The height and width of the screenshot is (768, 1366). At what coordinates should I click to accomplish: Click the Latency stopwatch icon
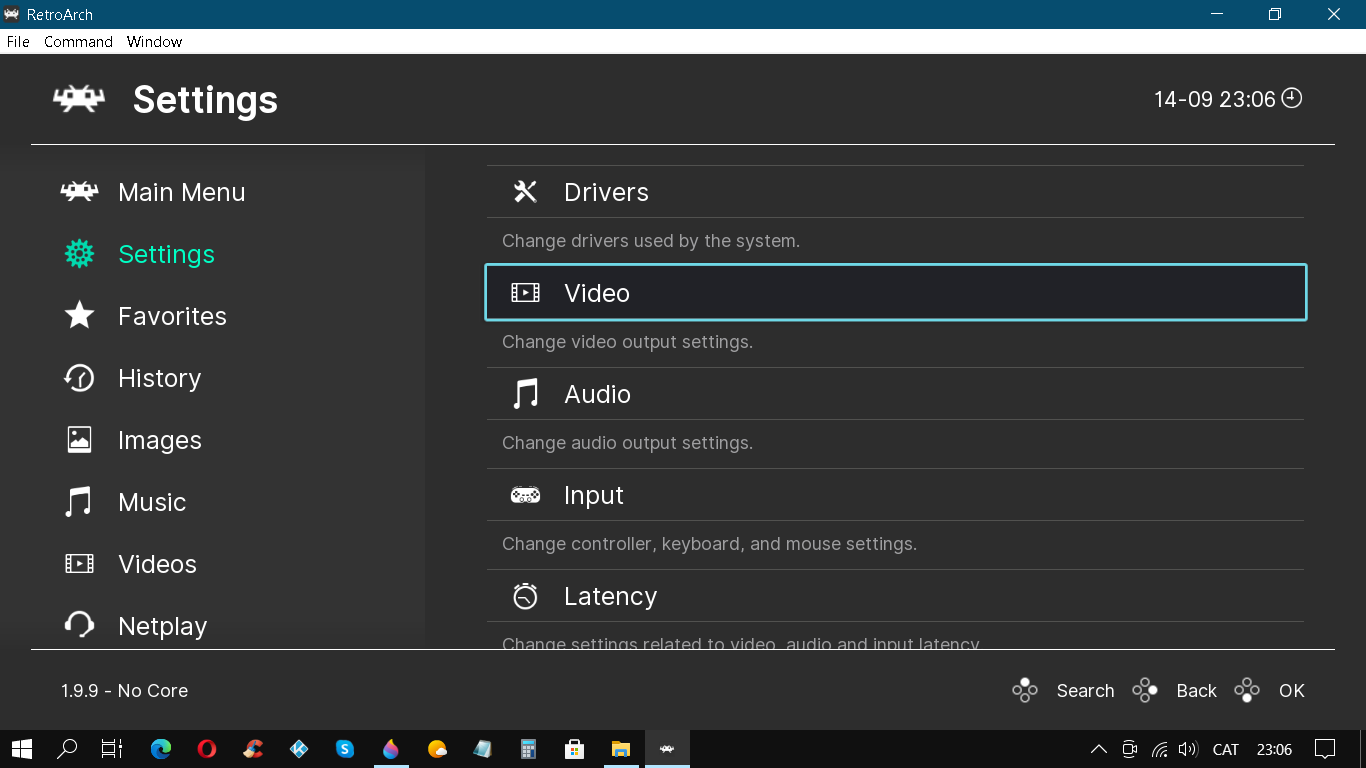525,596
